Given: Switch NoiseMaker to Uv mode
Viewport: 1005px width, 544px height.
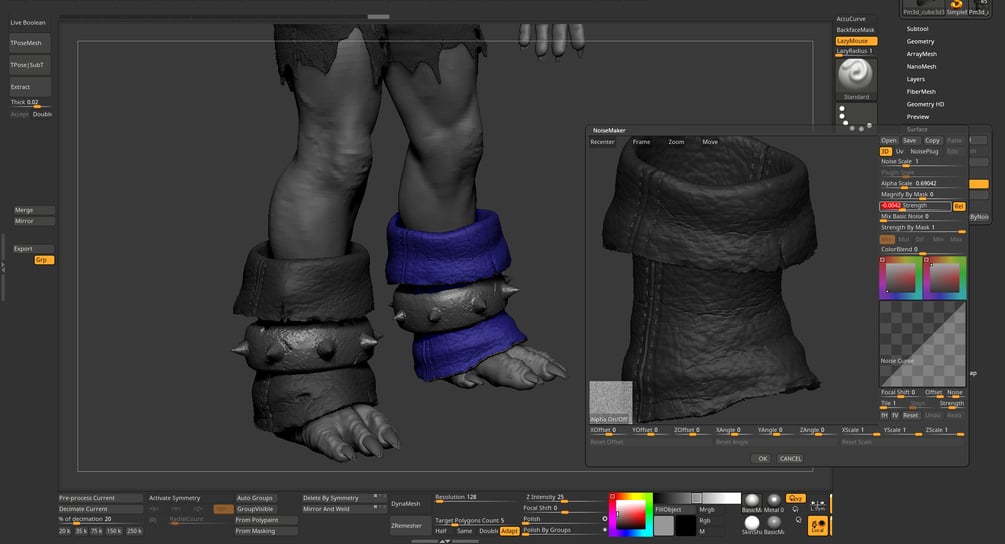Looking at the screenshot, I should 899,151.
